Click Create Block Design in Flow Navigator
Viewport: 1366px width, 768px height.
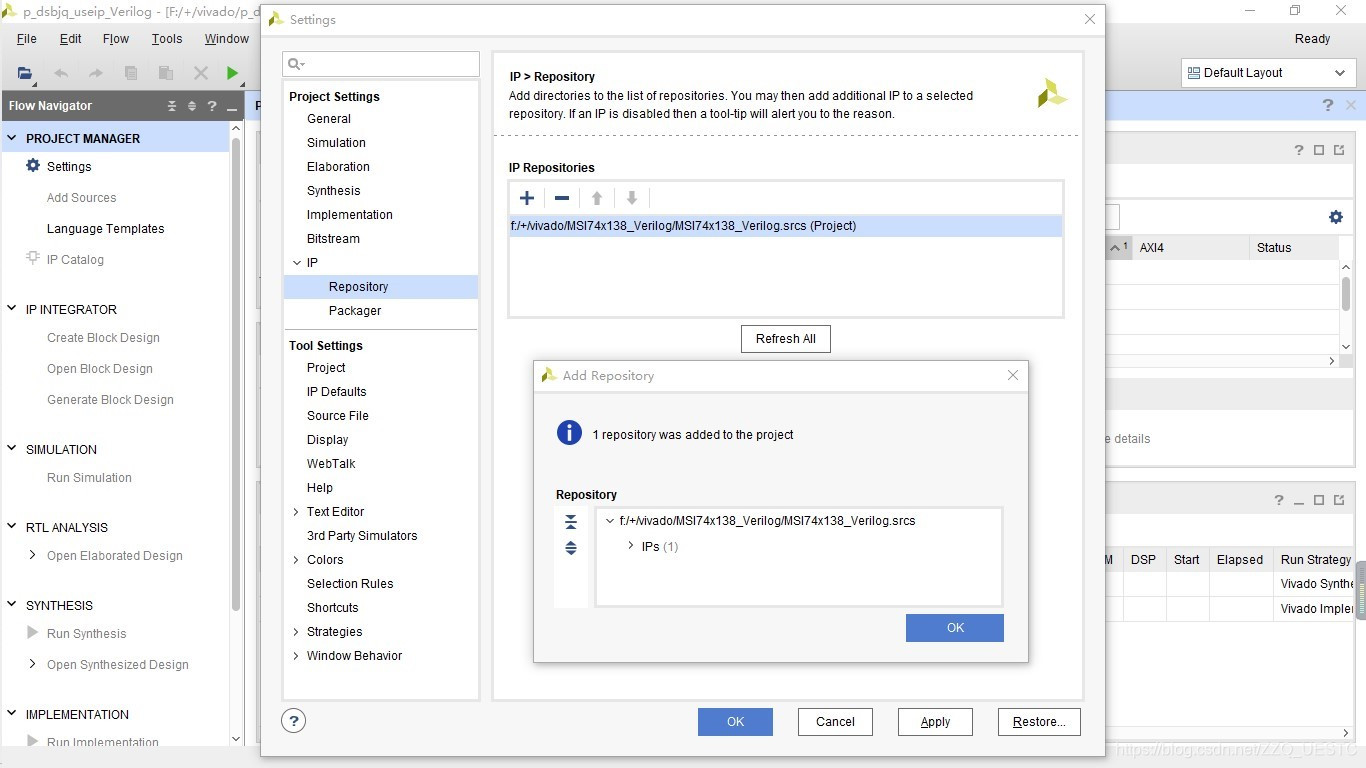tap(103, 338)
